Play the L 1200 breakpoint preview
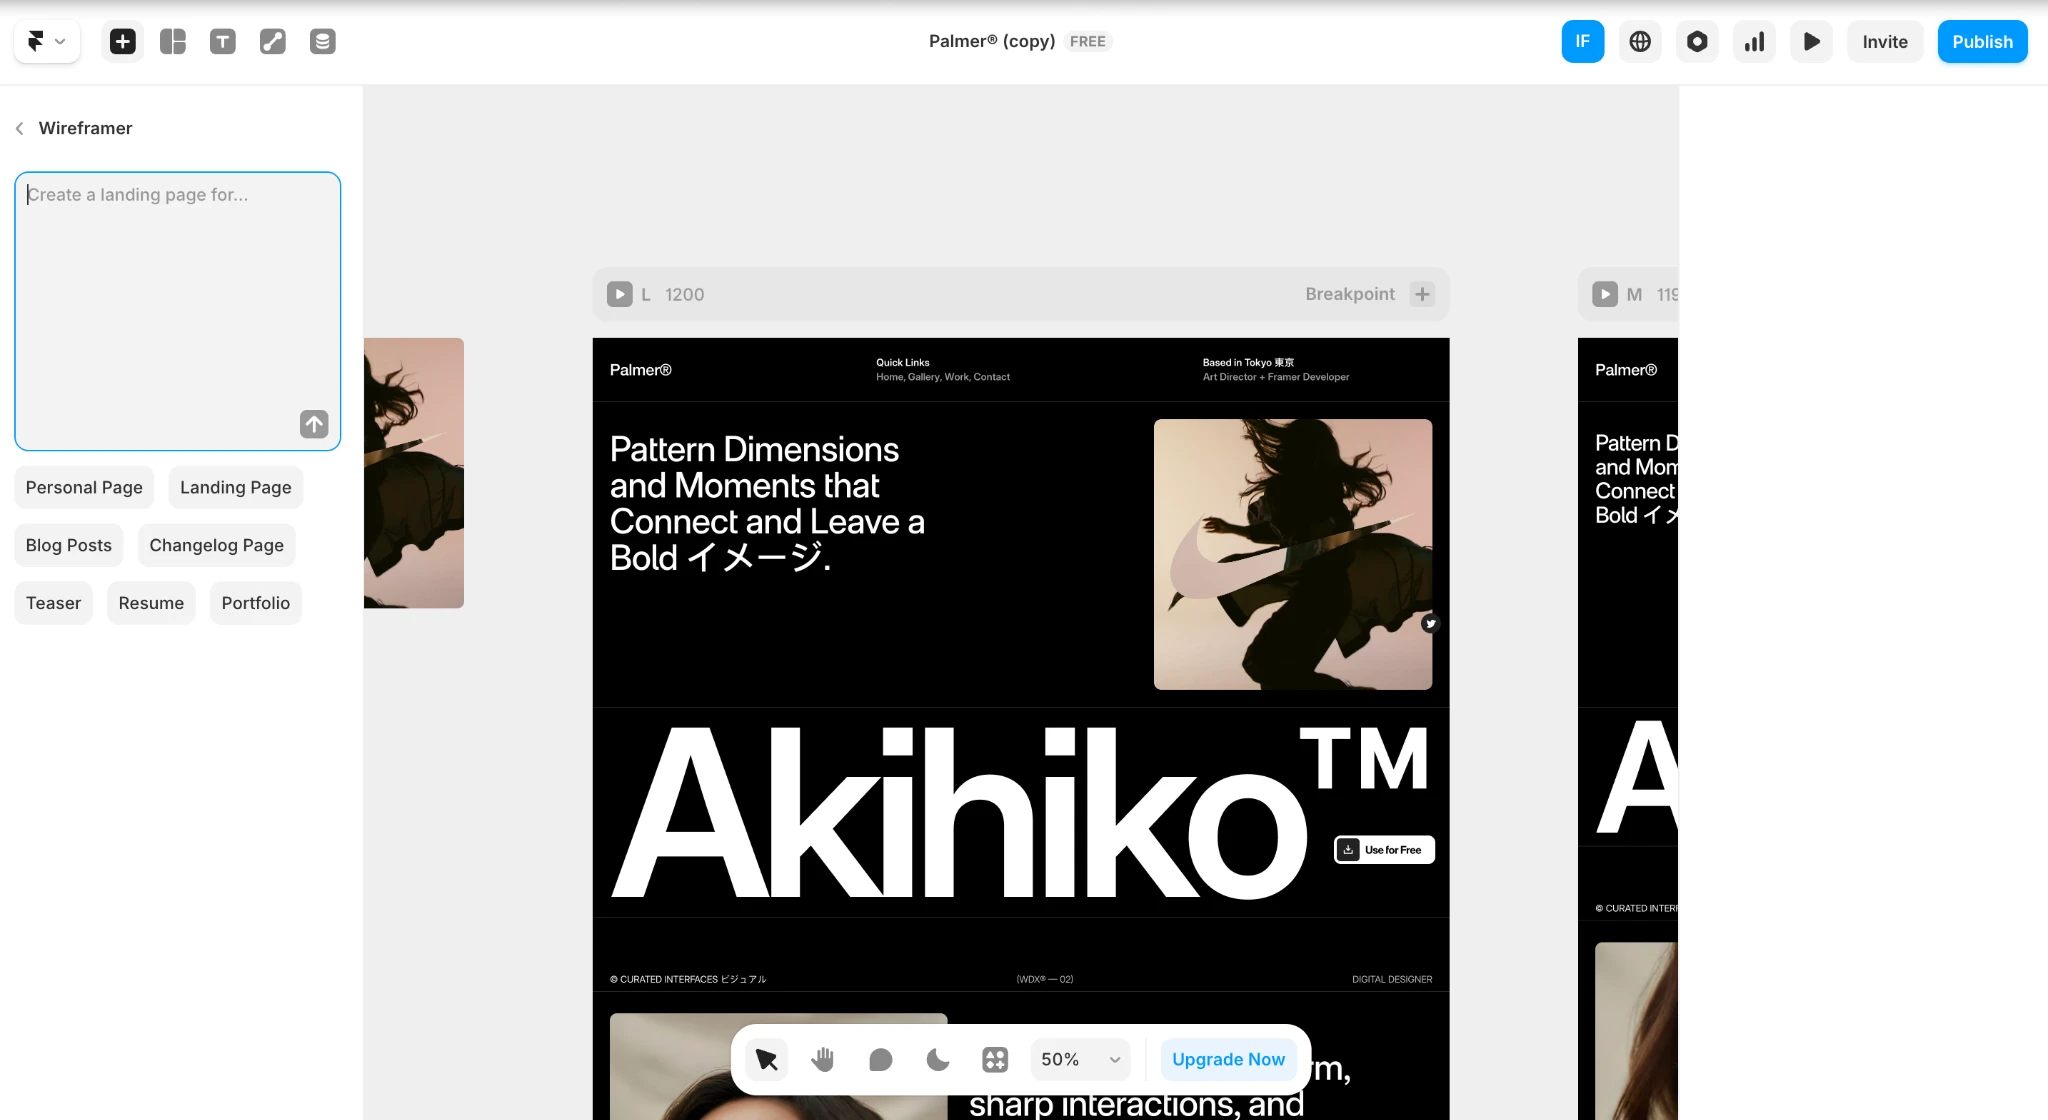 coord(620,294)
